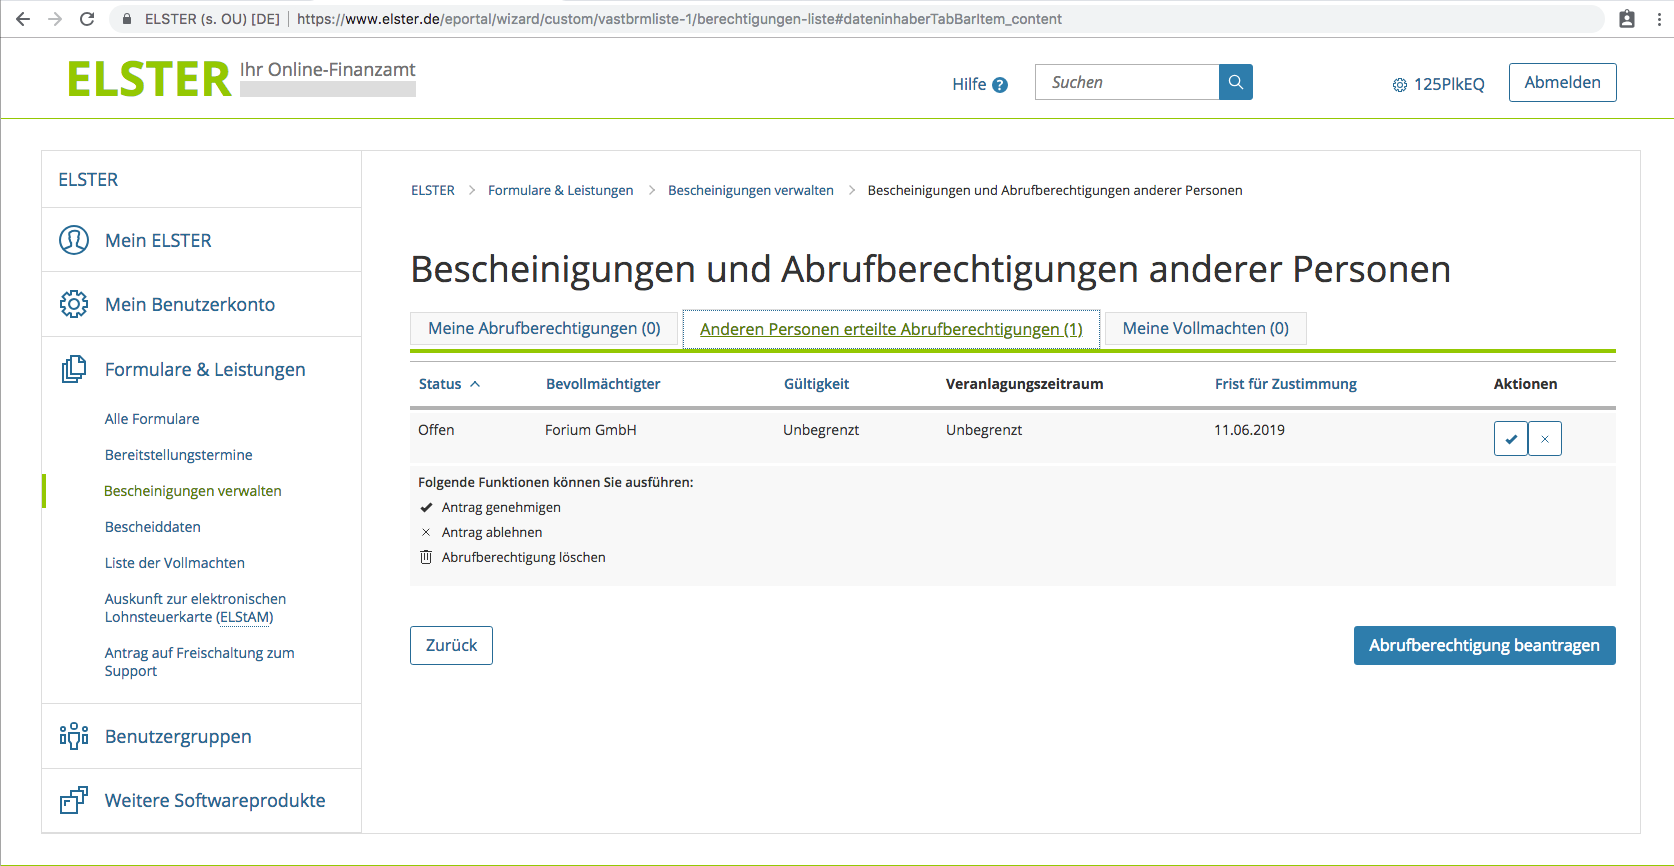This screenshot has width=1674, height=866.
Task: Click Bescheinigungen verwalten breadcrumb link
Action: coord(750,190)
